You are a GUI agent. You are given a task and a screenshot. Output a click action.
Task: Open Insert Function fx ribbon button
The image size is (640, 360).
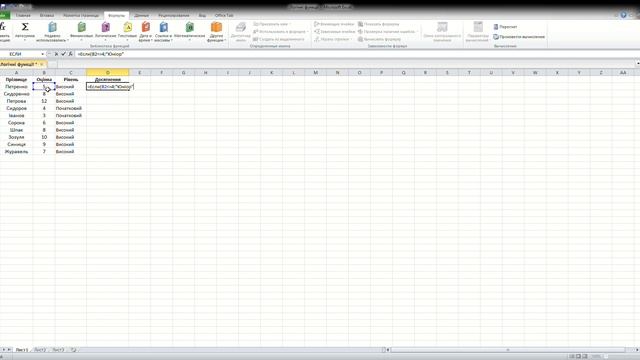click(x=2, y=27)
